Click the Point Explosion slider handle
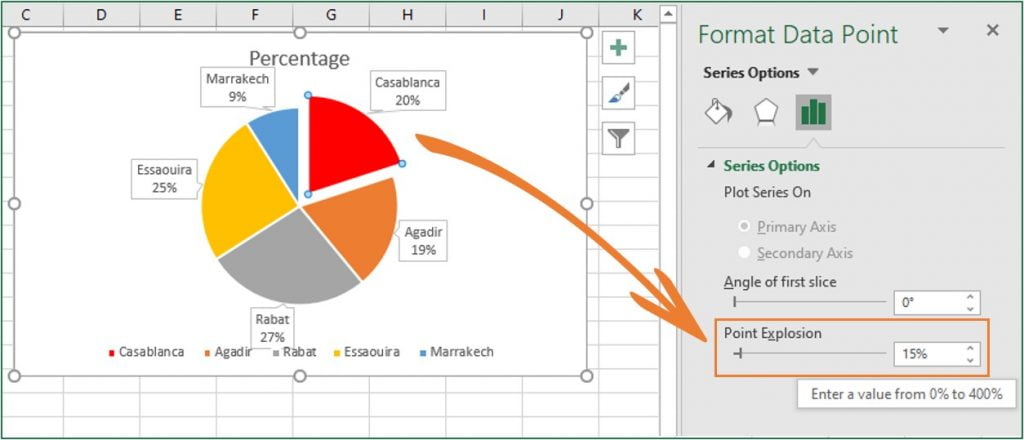Screen dimensions: 1024x440 click(x=739, y=353)
